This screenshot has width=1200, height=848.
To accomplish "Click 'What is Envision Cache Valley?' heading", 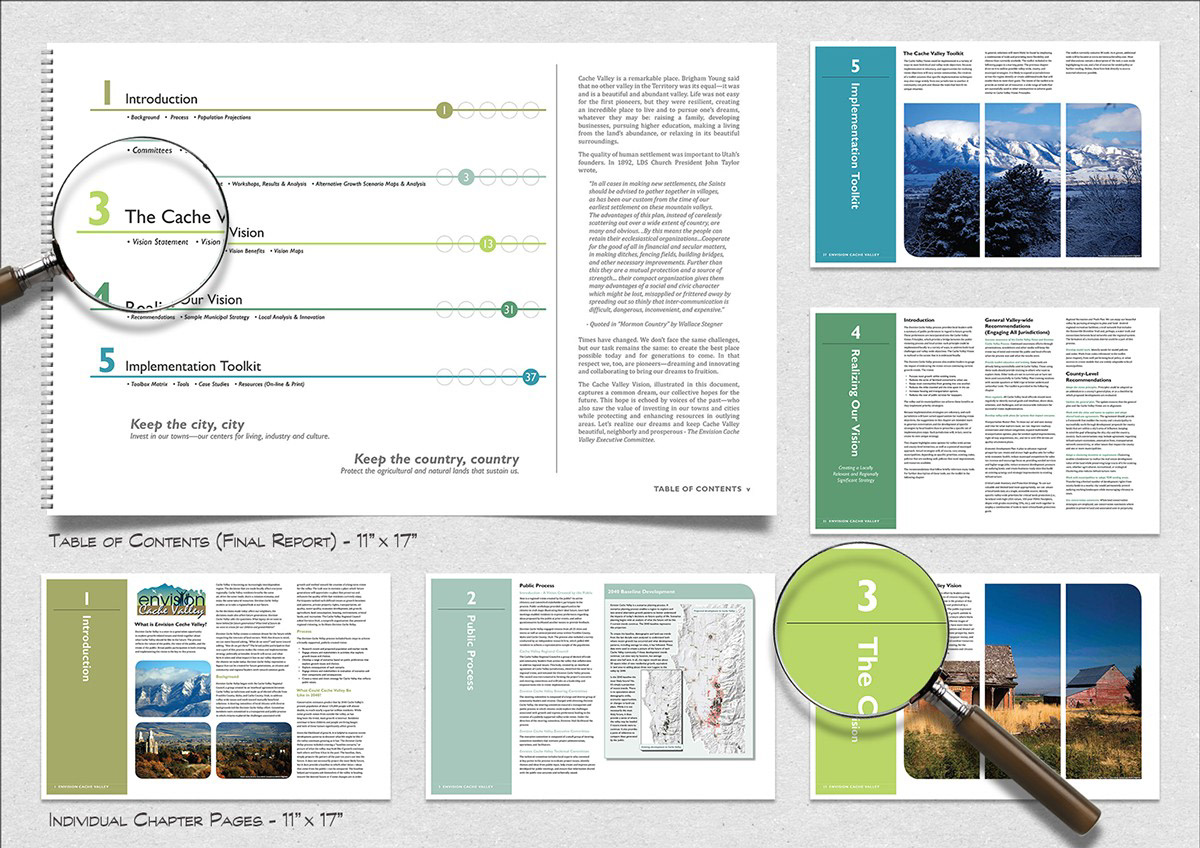I will click(170, 626).
